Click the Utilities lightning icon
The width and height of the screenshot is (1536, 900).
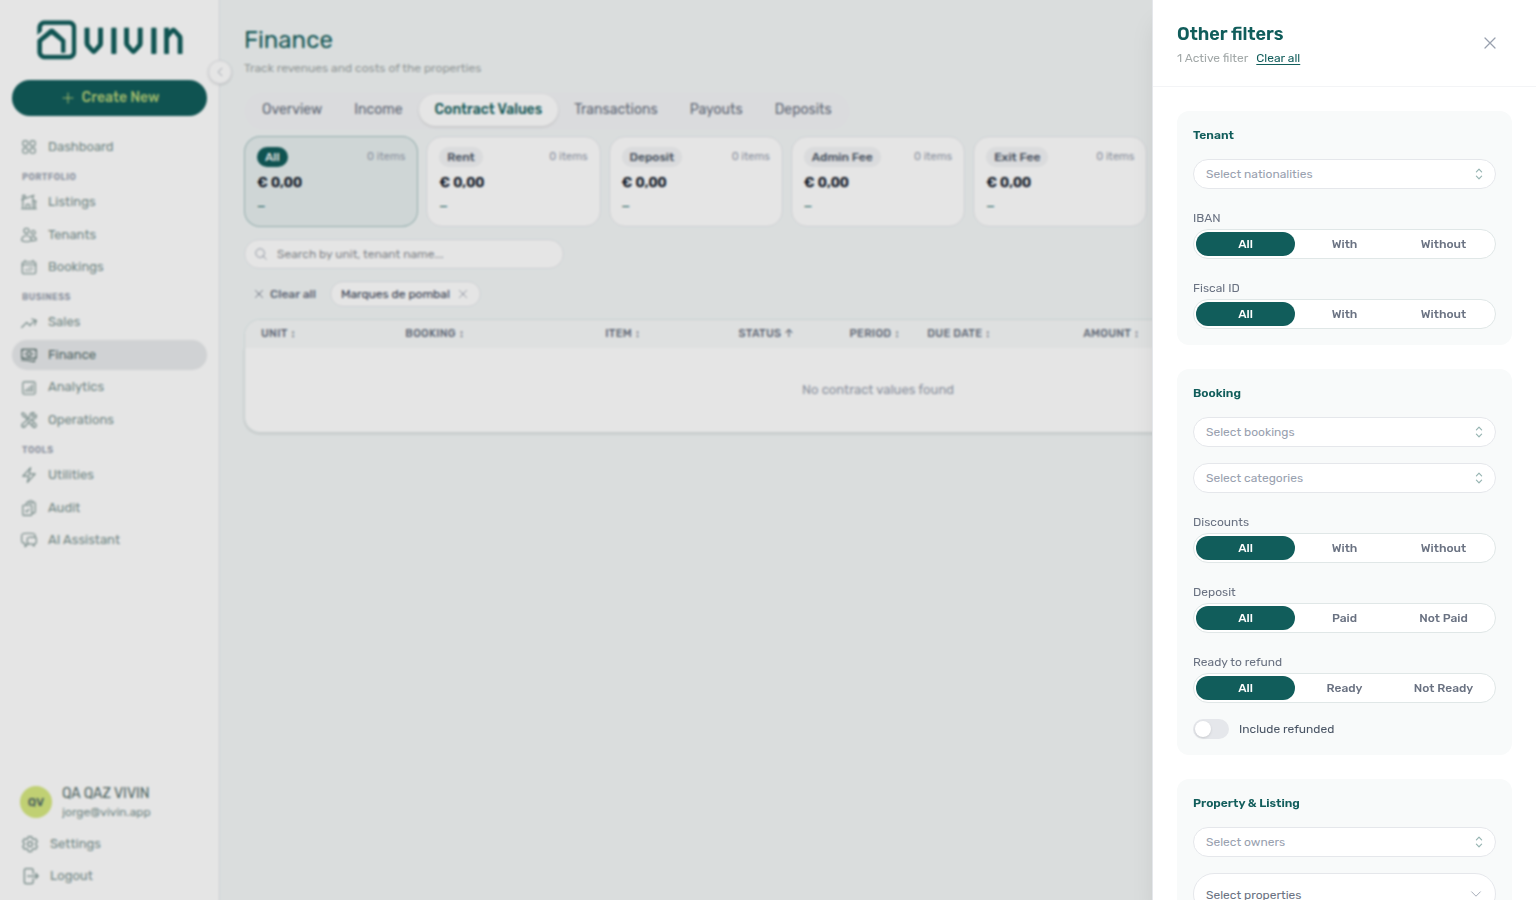pos(29,475)
